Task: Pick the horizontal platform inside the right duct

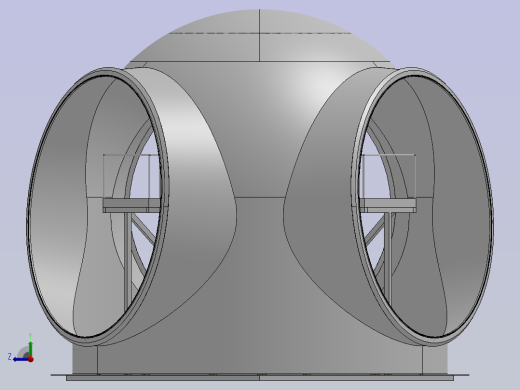Action: 388,205
